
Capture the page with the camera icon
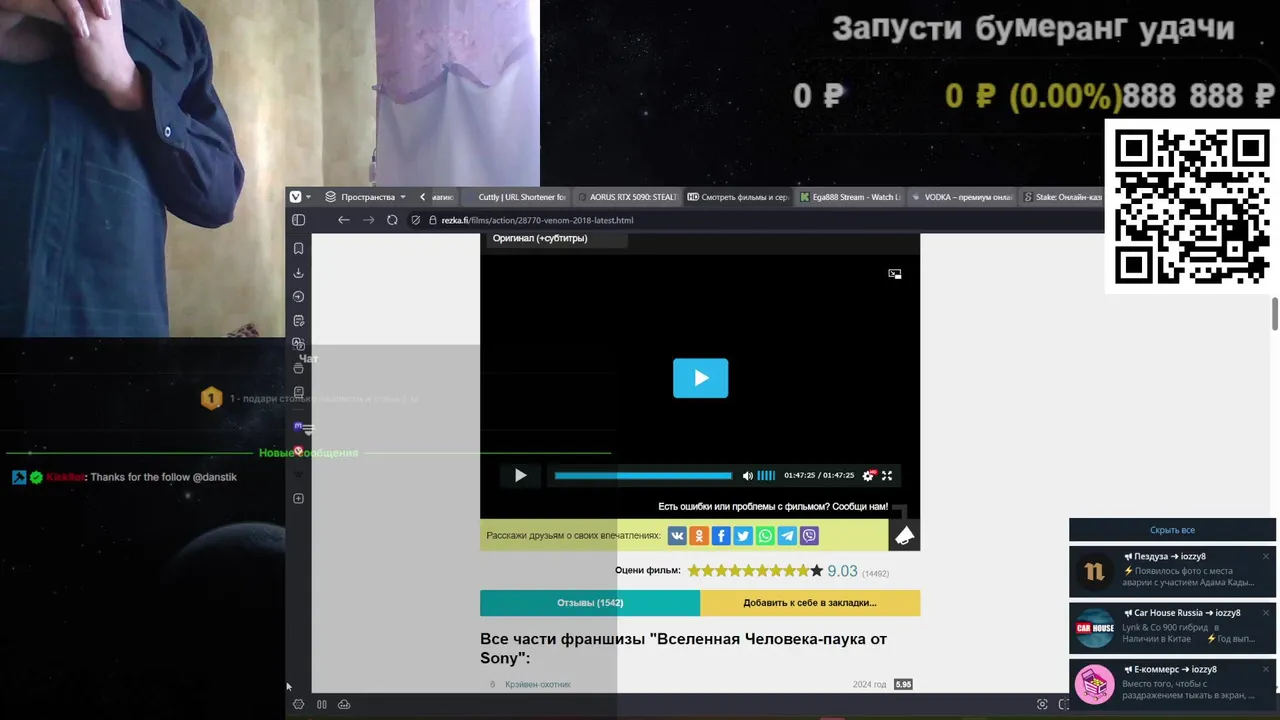pyautogui.click(x=1042, y=704)
